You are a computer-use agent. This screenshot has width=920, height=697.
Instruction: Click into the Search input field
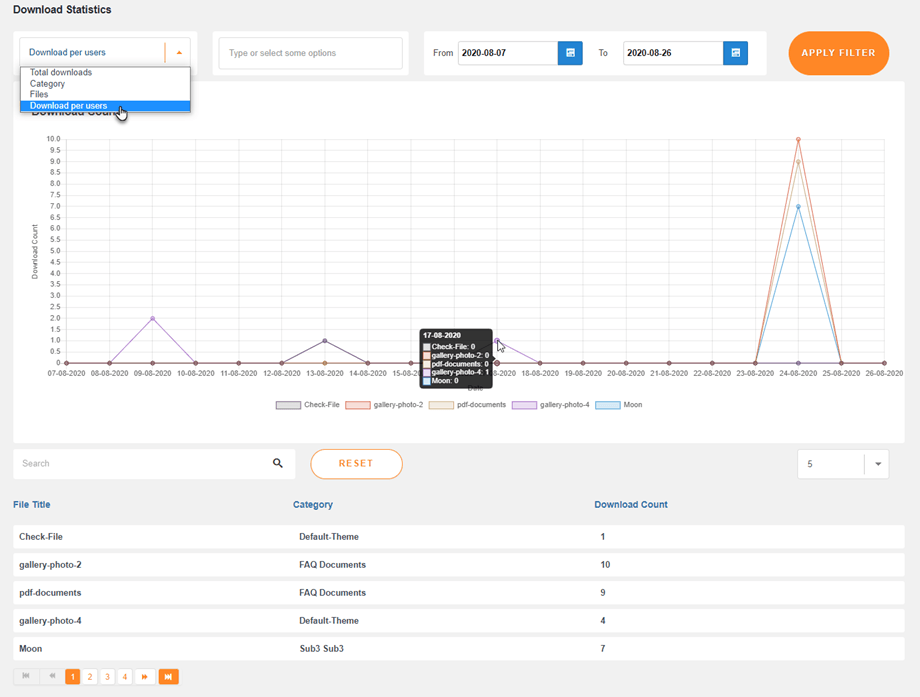click(140, 464)
